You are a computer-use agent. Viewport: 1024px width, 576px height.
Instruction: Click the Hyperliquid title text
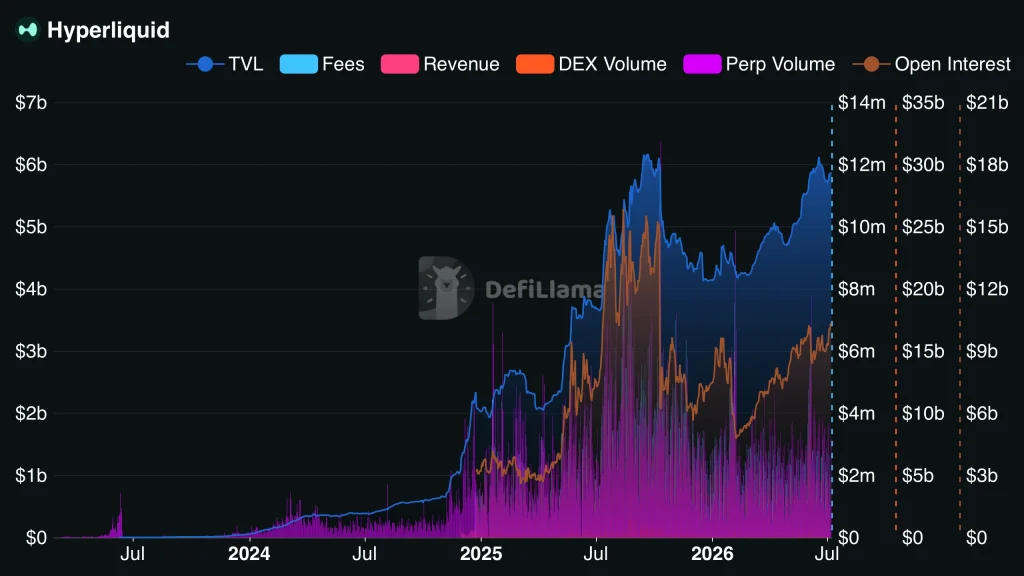point(108,31)
